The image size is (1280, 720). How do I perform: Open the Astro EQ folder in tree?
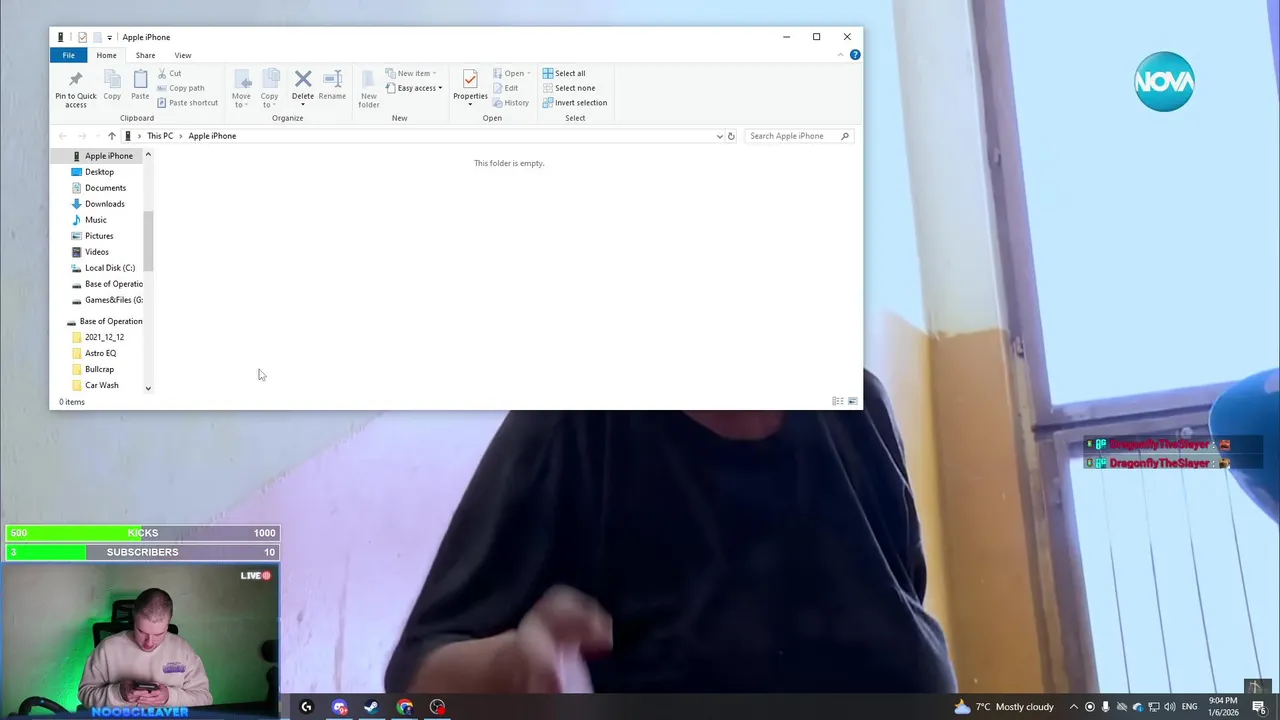tap(94, 353)
